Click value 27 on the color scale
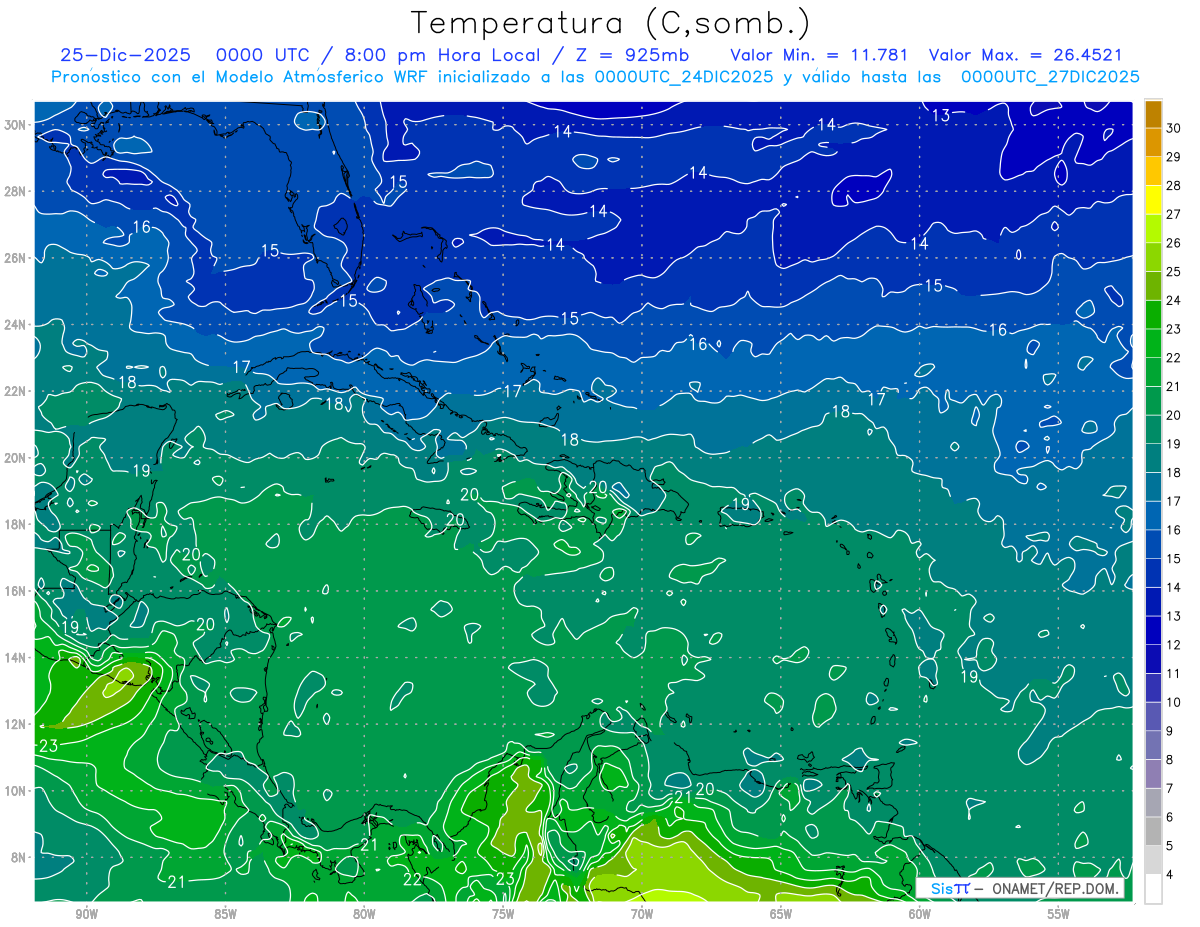The image size is (1200, 927). coord(1174,214)
